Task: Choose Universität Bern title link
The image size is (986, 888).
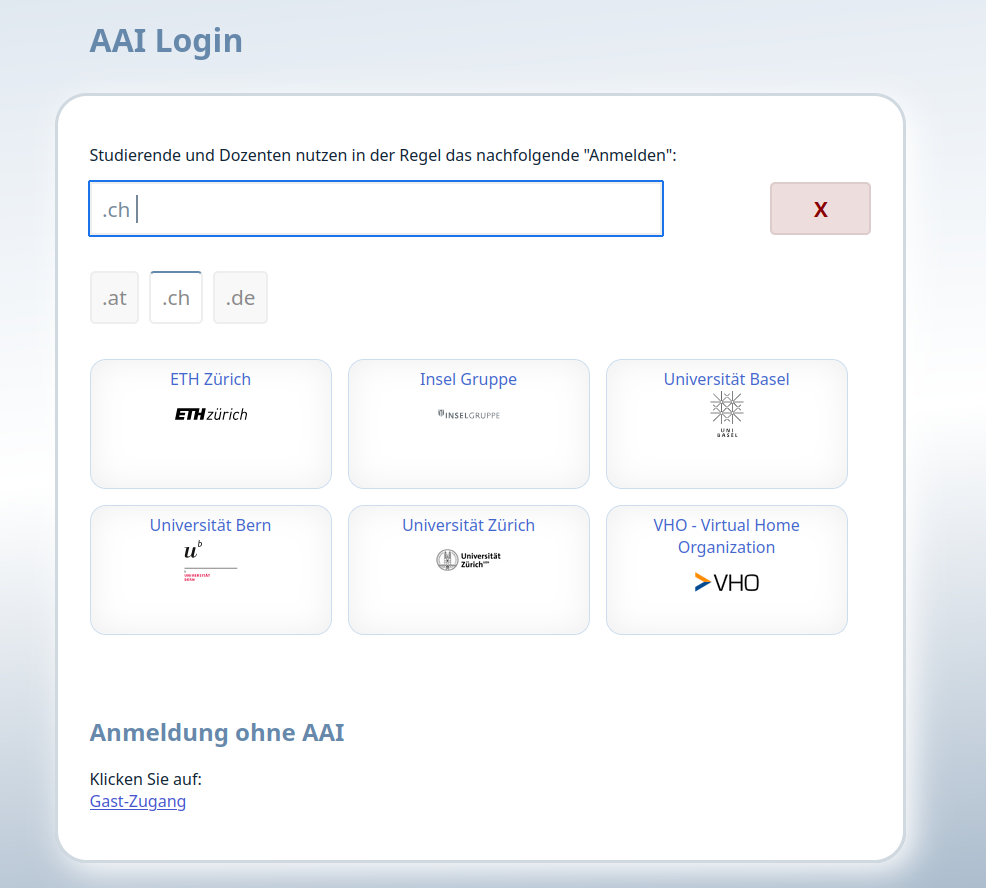Action: click(211, 525)
